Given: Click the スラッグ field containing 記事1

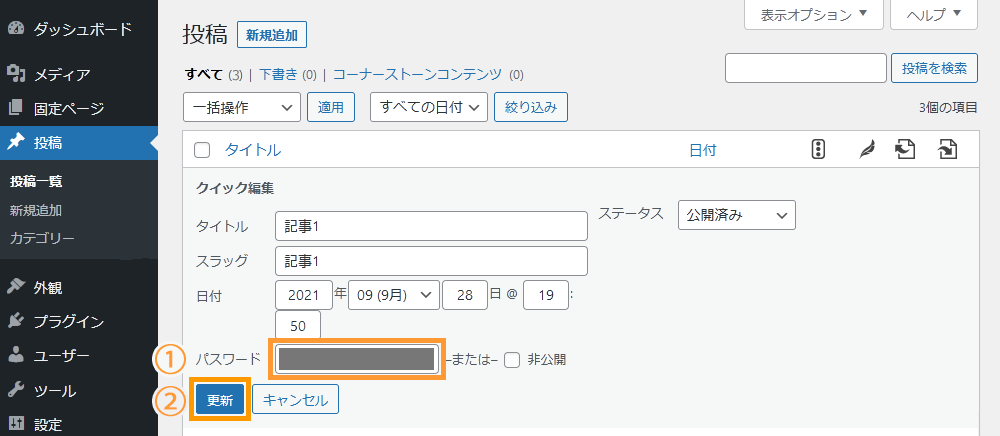Looking at the screenshot, I should (431, 261).
